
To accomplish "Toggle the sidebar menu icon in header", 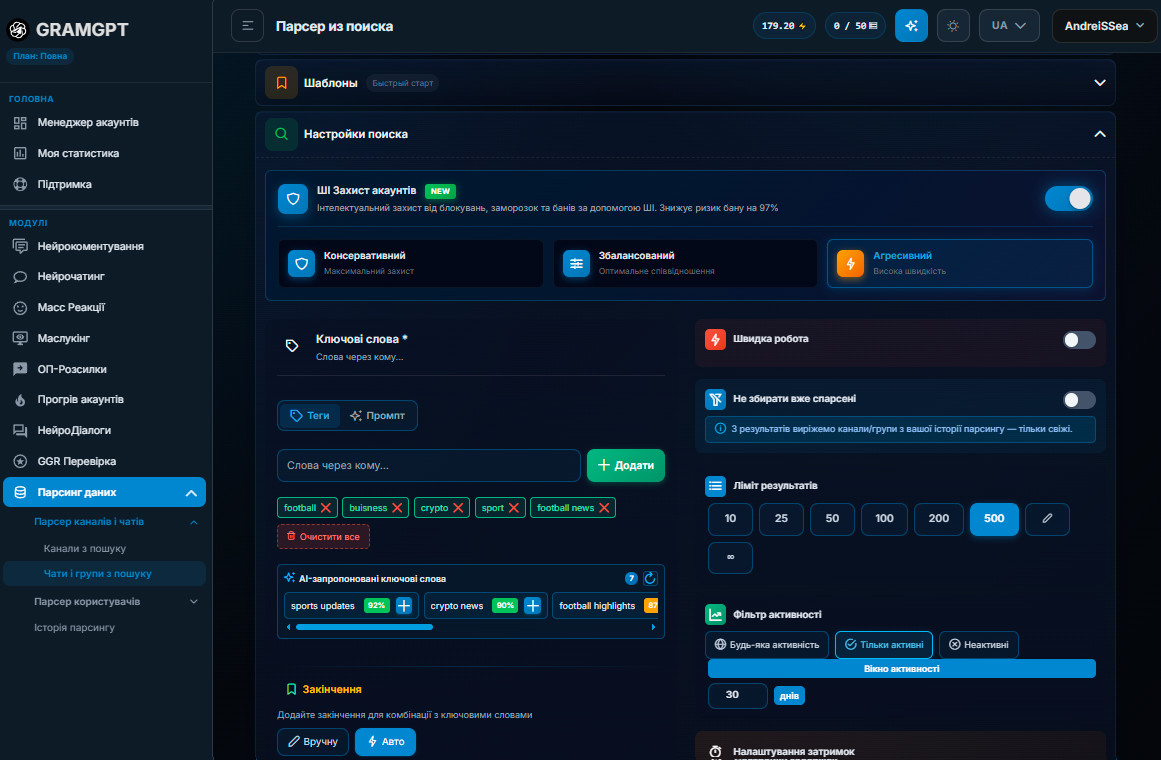I will (247, 26).
